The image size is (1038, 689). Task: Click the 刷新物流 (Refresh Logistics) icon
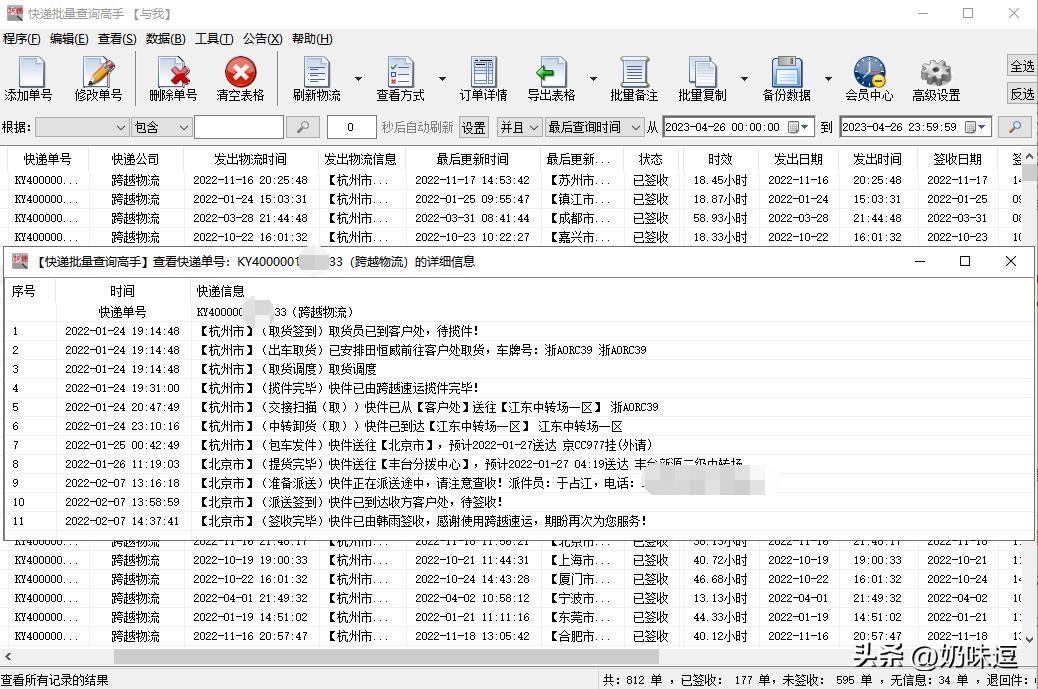tap(317, 76)
